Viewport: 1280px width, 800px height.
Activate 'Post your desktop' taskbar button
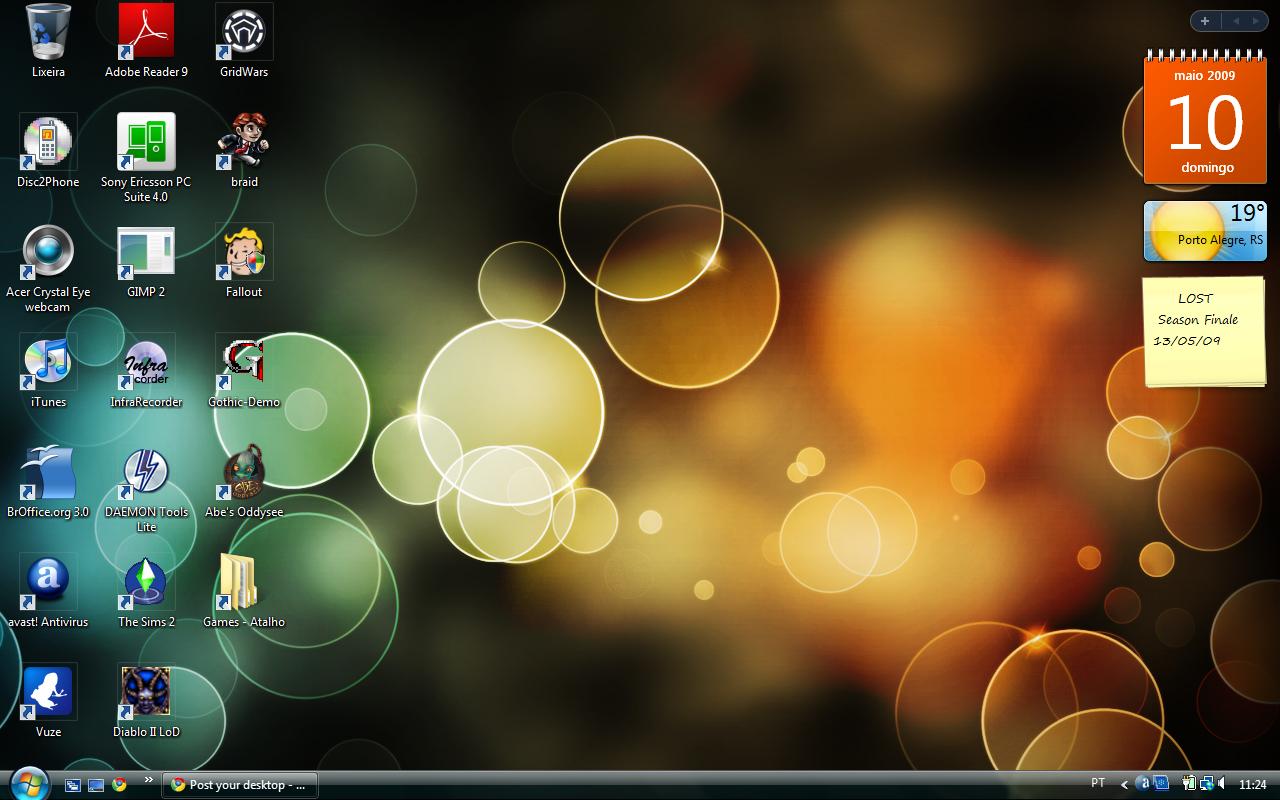(240, 785)
